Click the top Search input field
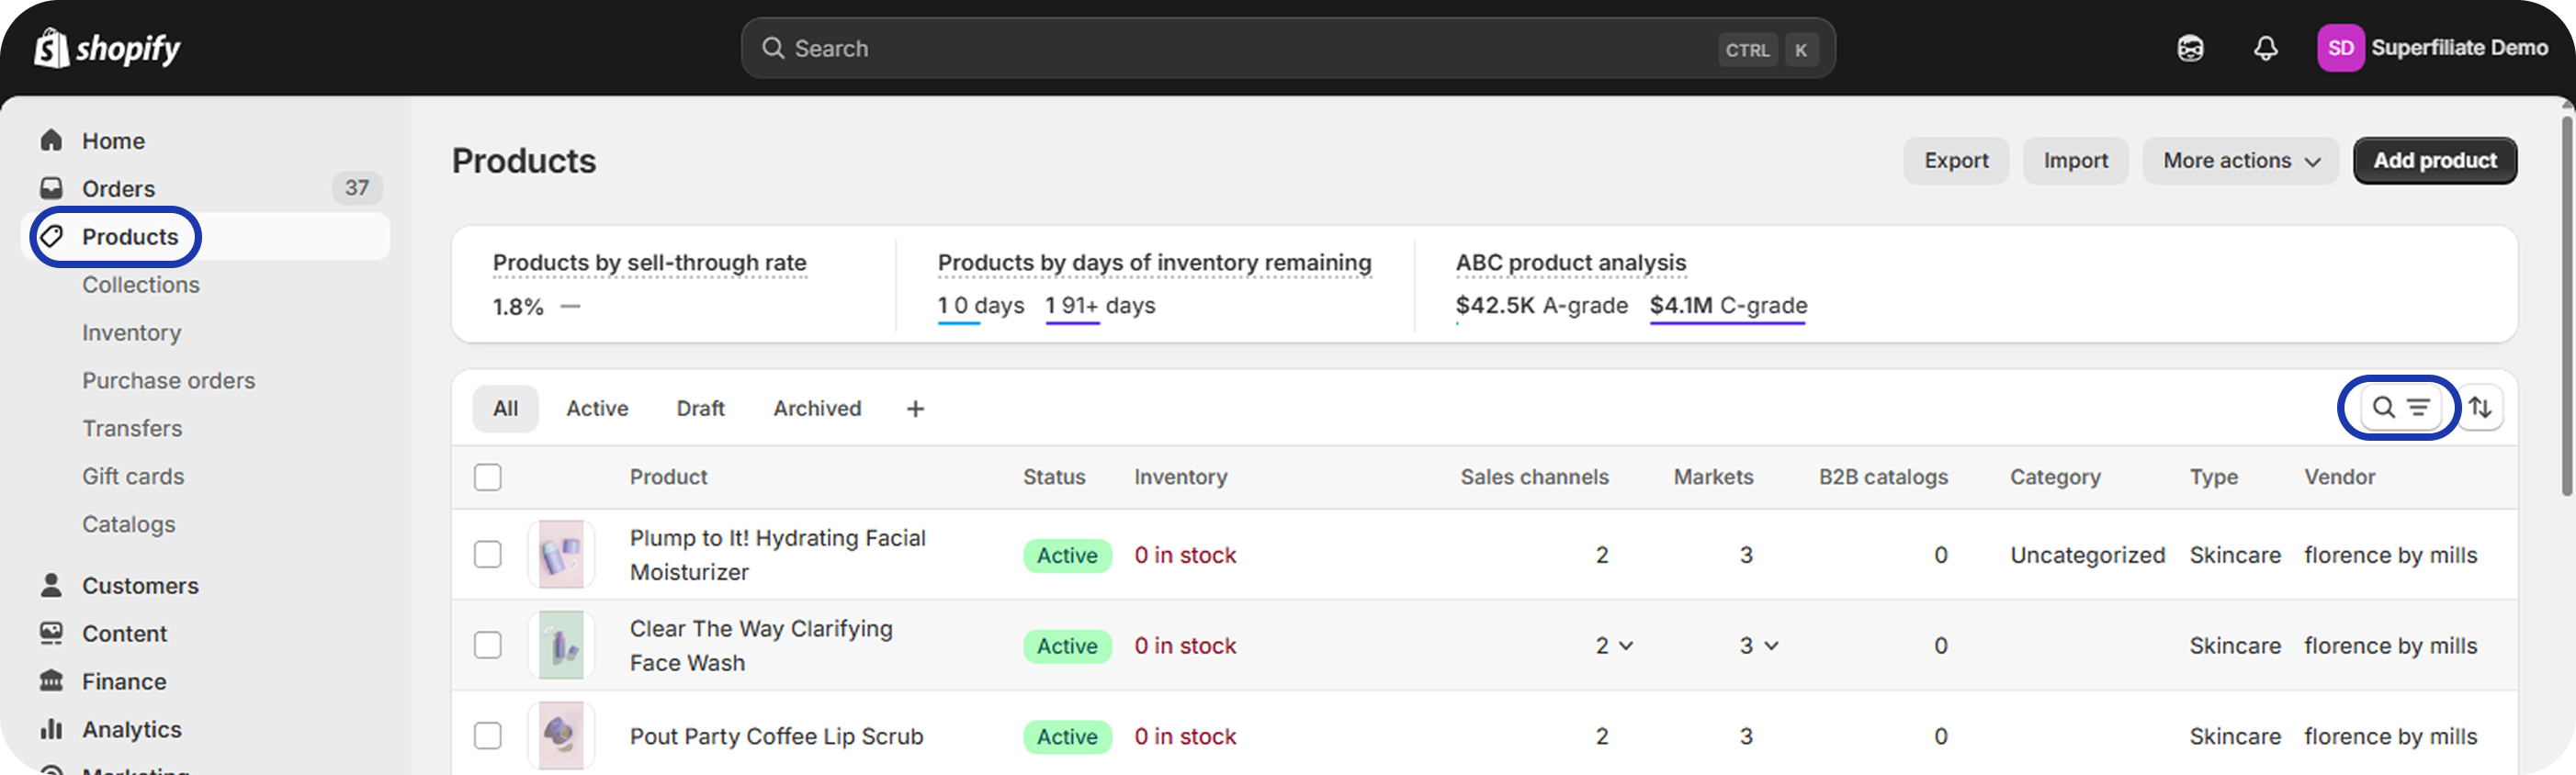Image resolution: width=2576 pixels, height=775 pixels. [1288, 48]
